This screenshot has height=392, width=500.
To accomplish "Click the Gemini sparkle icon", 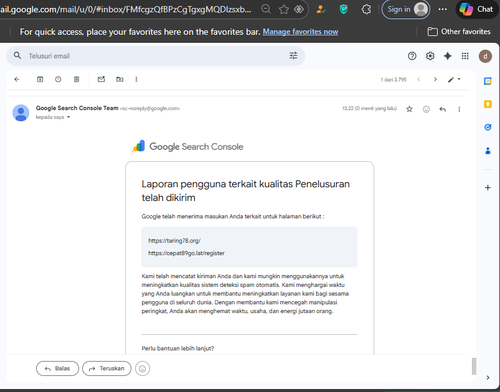I will click(x=448, y=56).
